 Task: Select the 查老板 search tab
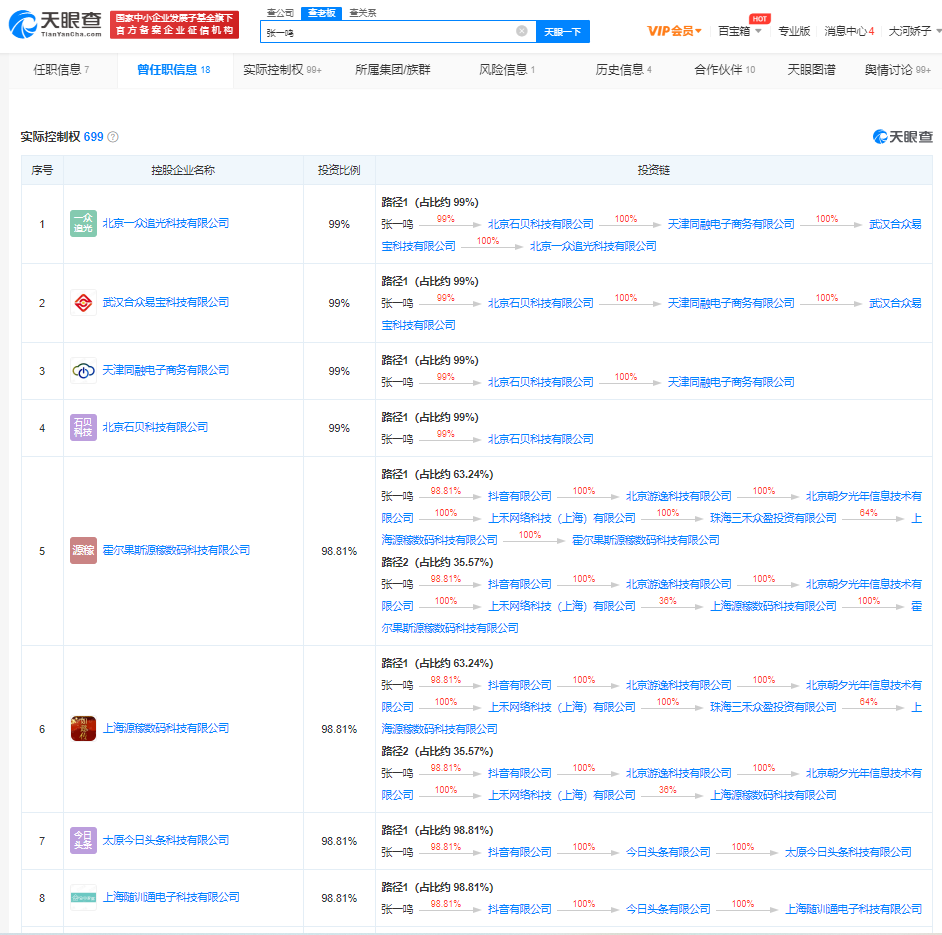(321, 13)
